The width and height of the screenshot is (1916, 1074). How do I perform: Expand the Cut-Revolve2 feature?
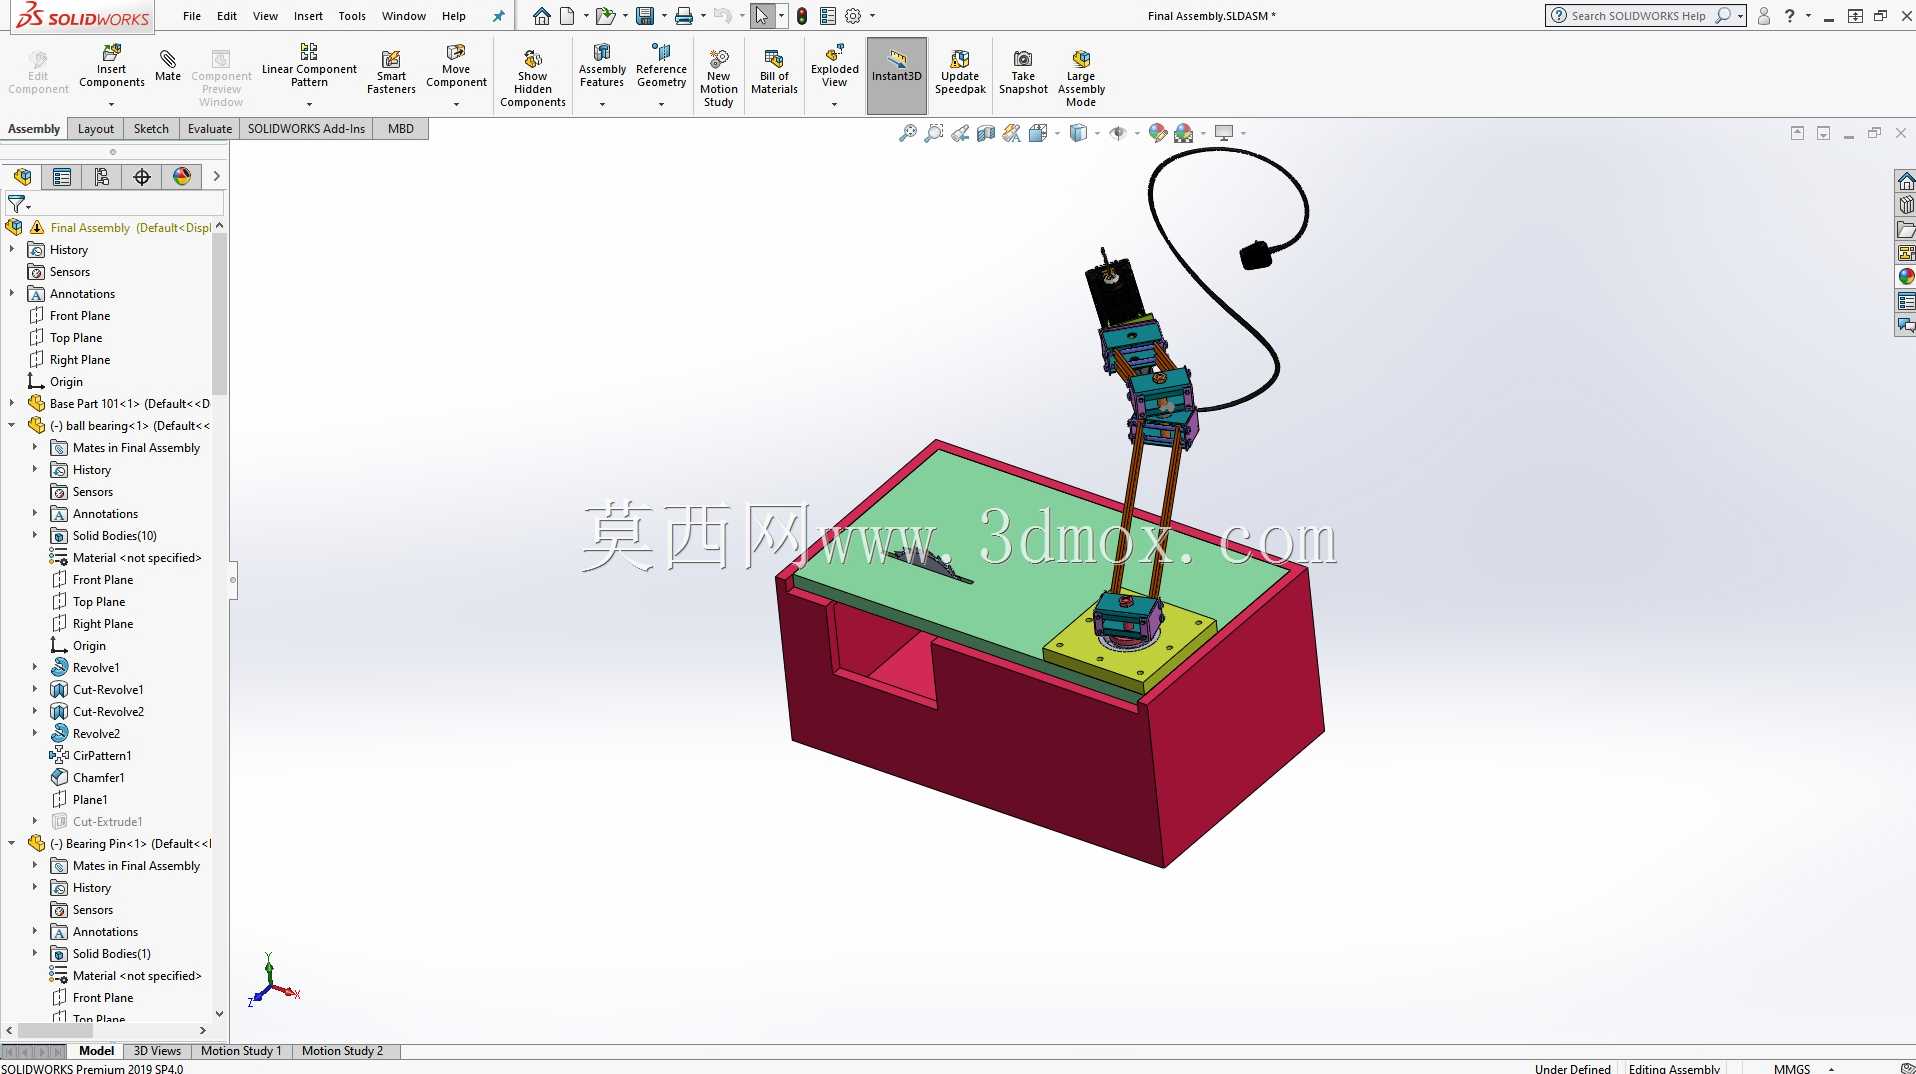click(x=35, y=712)
